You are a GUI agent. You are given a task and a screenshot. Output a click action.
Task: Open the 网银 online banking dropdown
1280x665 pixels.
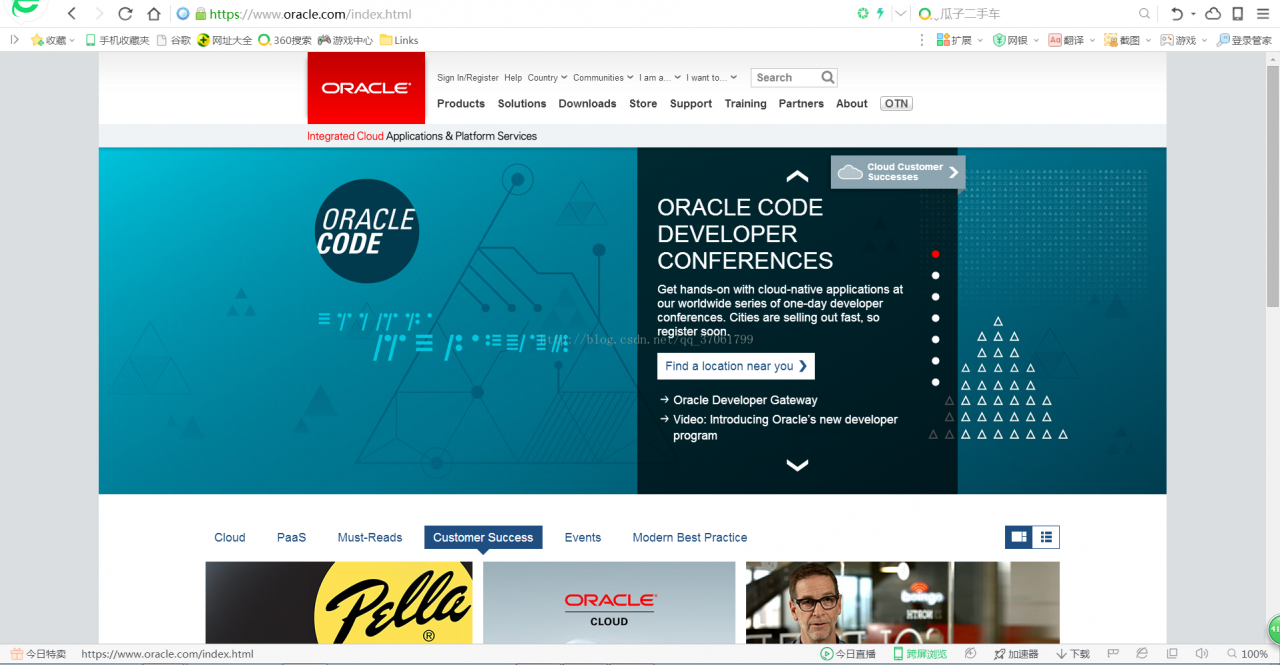click(1017, 40)
